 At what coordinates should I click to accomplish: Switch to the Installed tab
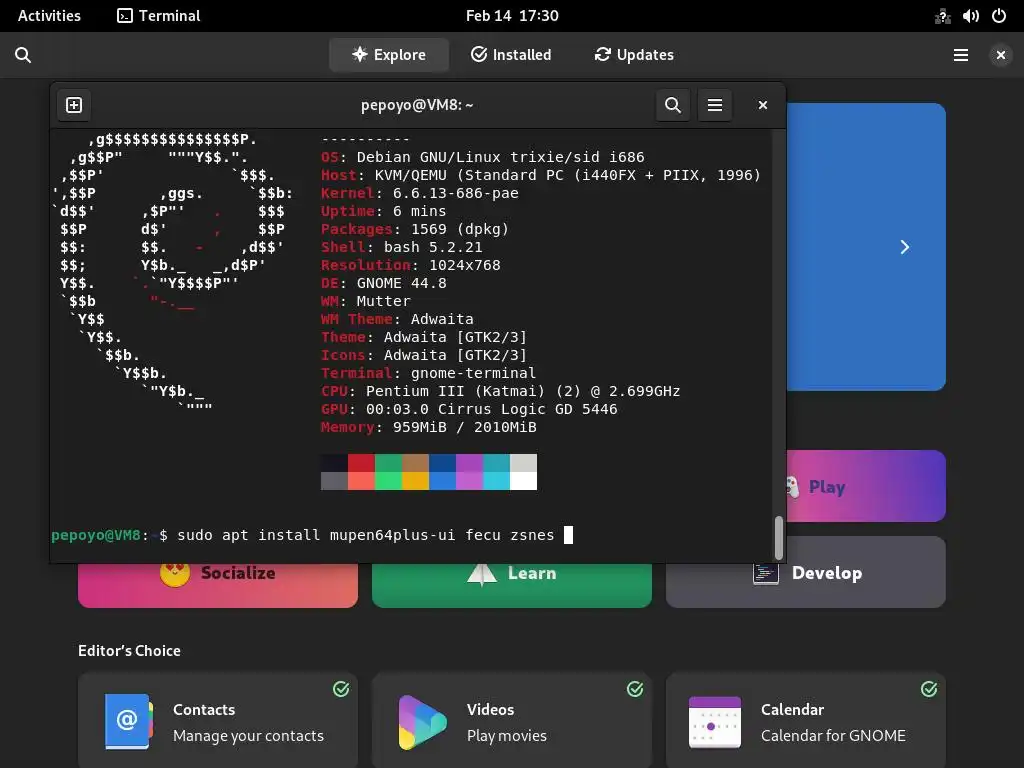(x=511, y=55)
